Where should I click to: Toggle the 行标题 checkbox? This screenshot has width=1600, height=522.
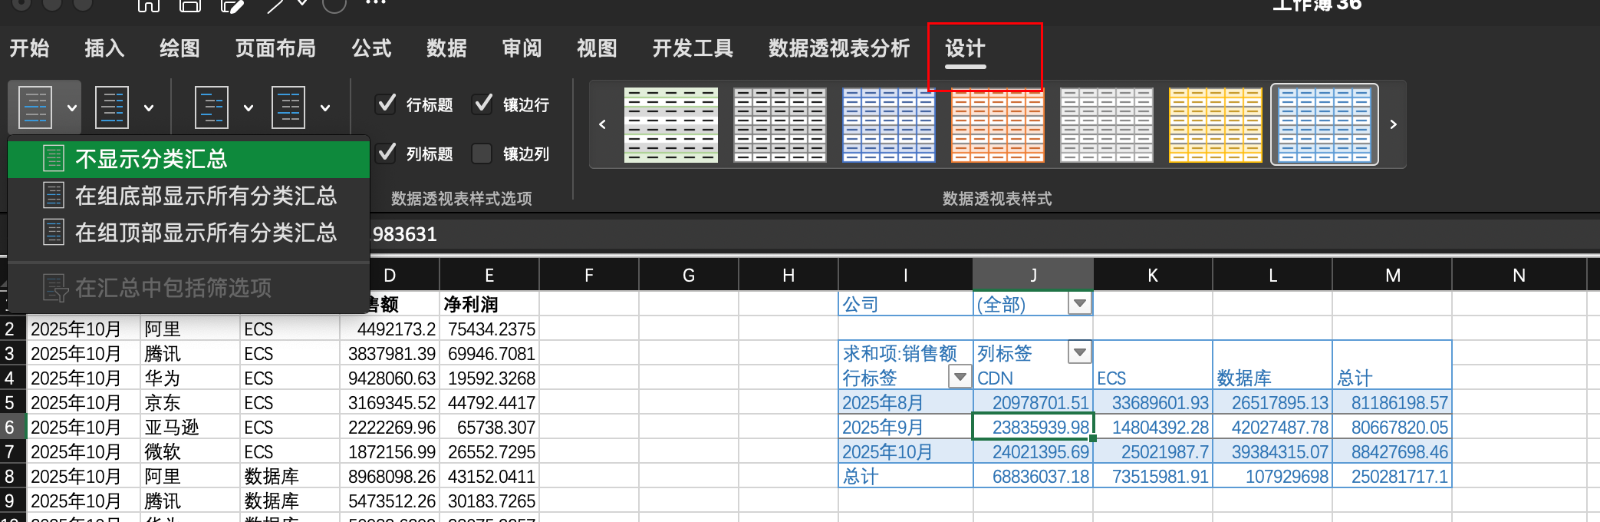coord(386,104)
